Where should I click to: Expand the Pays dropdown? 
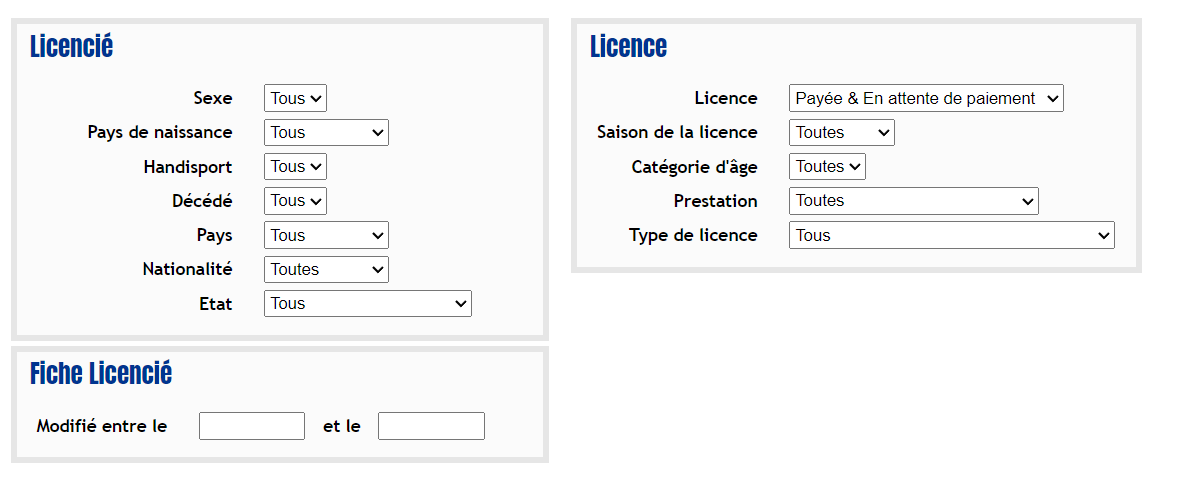(x=326, y=235)
